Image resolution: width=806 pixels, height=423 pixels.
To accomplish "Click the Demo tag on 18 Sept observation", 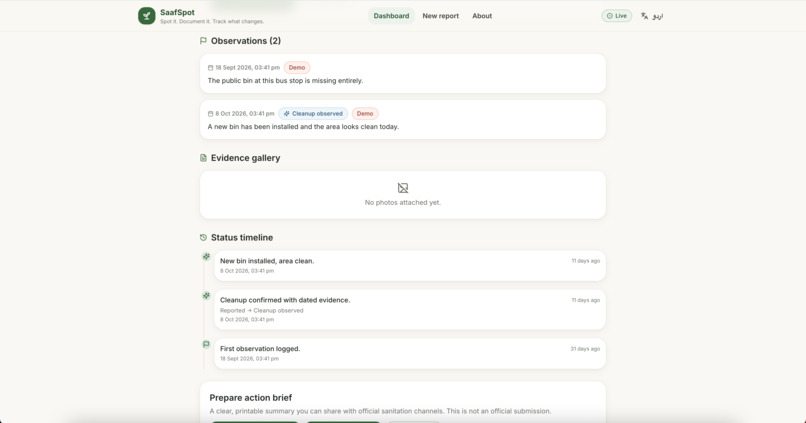I will point(297,67).
